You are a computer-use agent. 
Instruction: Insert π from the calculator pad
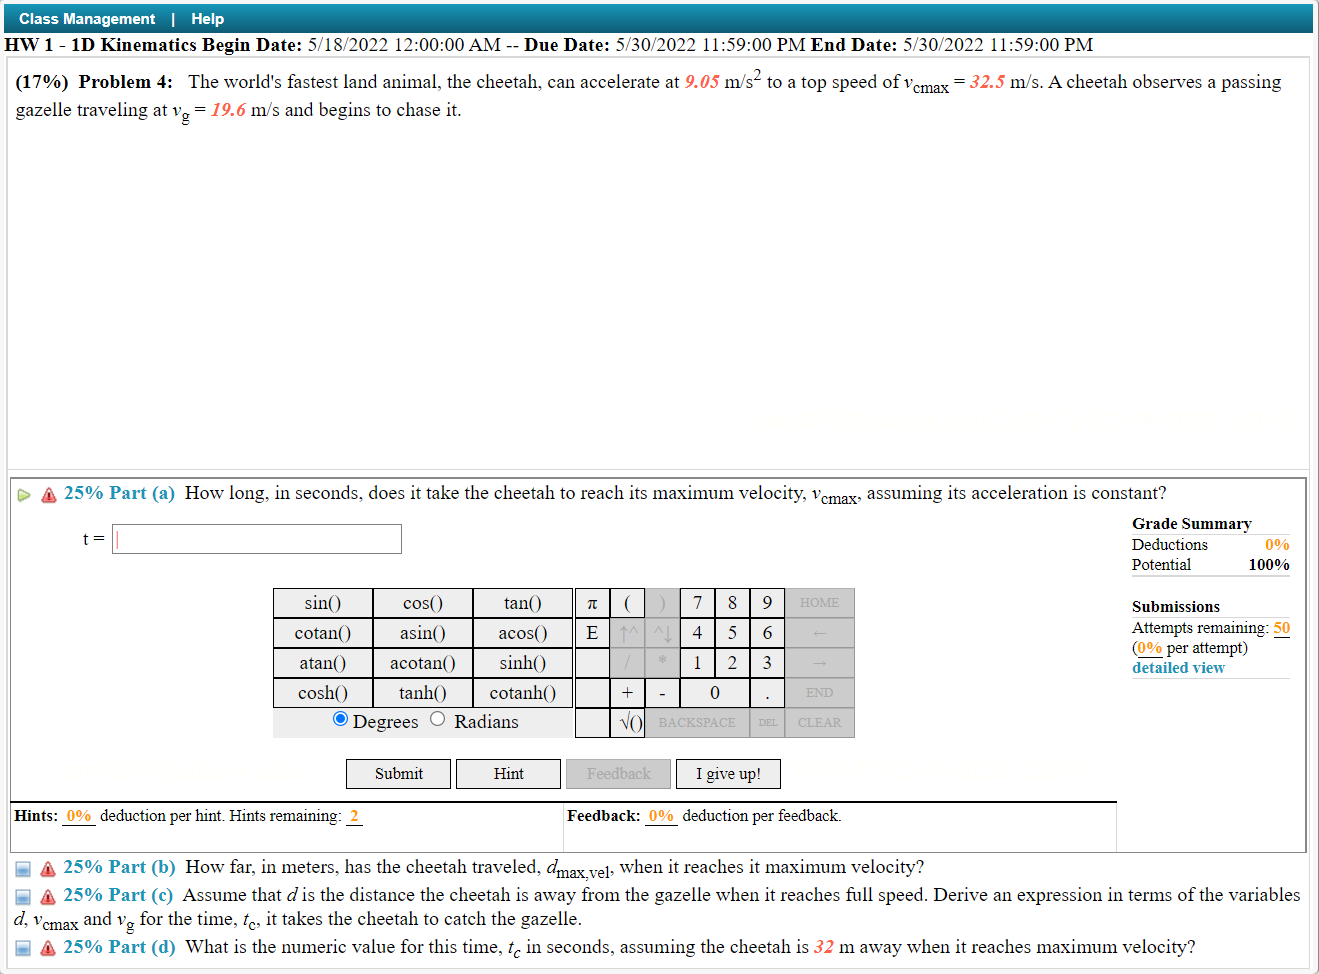click(592, 603)
